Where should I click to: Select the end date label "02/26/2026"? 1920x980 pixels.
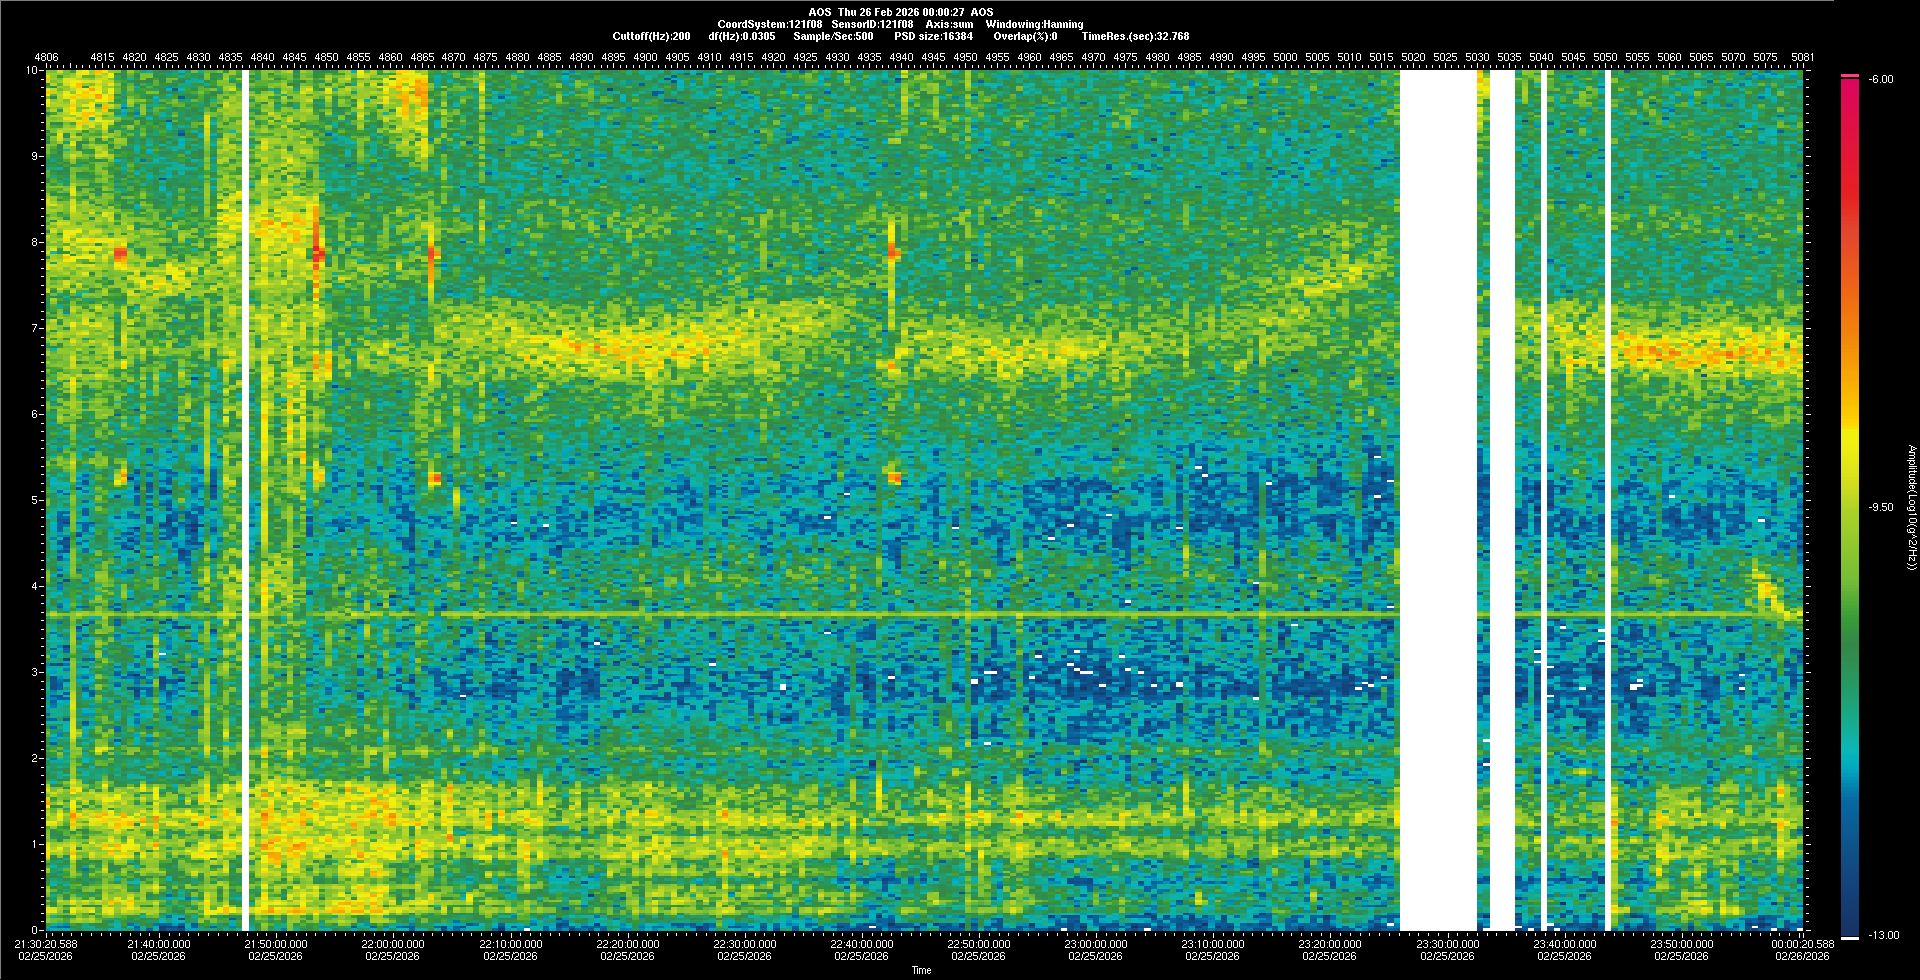(x=1803, y=956)
